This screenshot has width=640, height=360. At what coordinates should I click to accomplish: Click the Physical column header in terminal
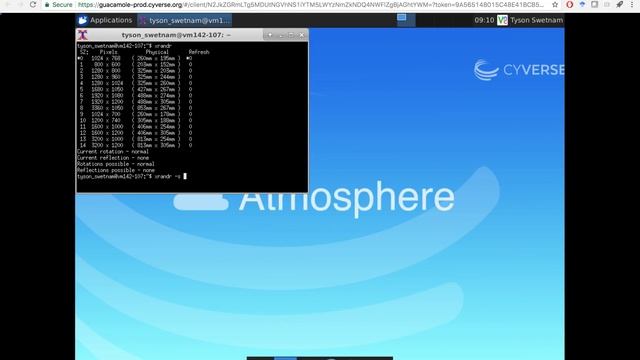[157, 52]
